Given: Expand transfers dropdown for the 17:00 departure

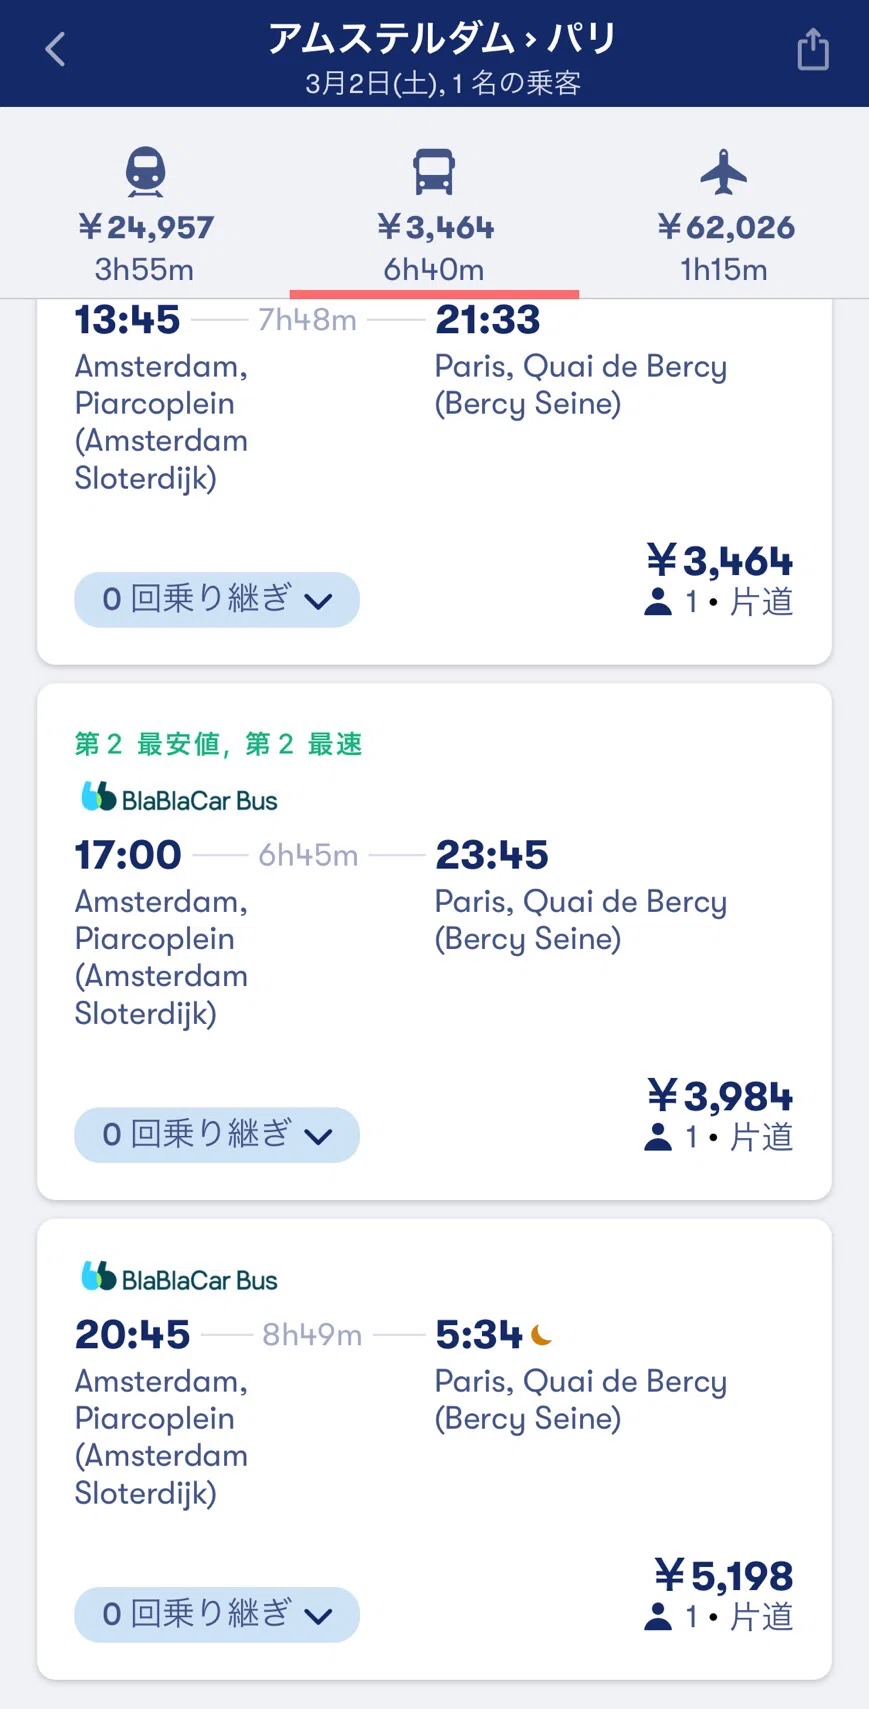Looking at the screenshot, I should pos(217,1135).
